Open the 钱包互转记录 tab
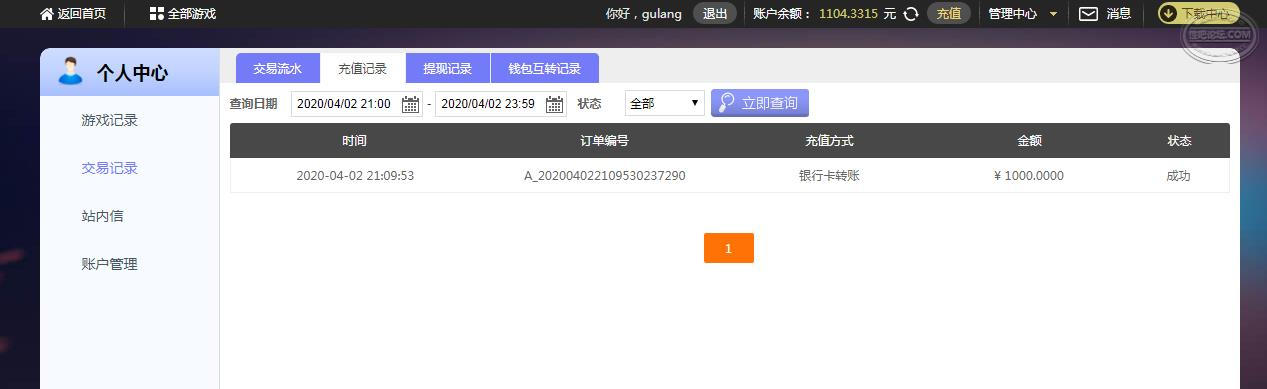The width and height of the screenshot is (1267, 389). [545, 68]
